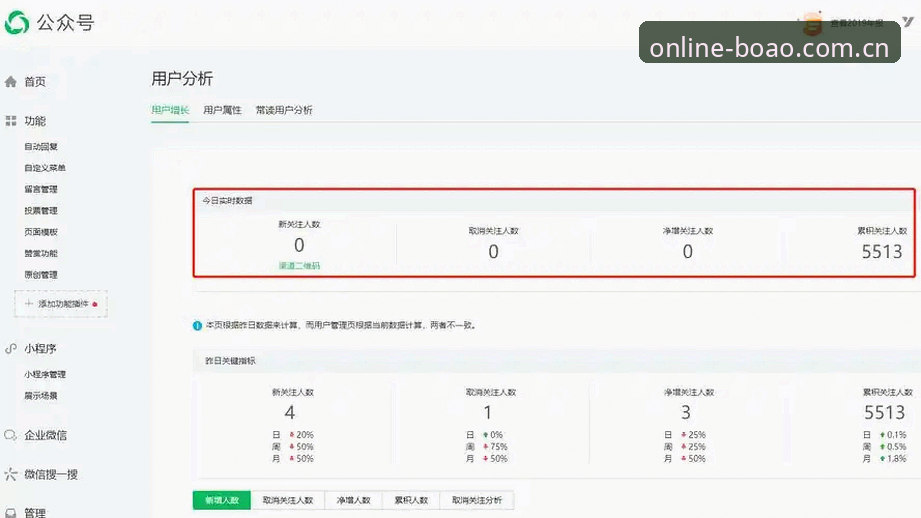Click the 用户分析 page title
Screen dimensions: 921x518
[x=182, y=79]
